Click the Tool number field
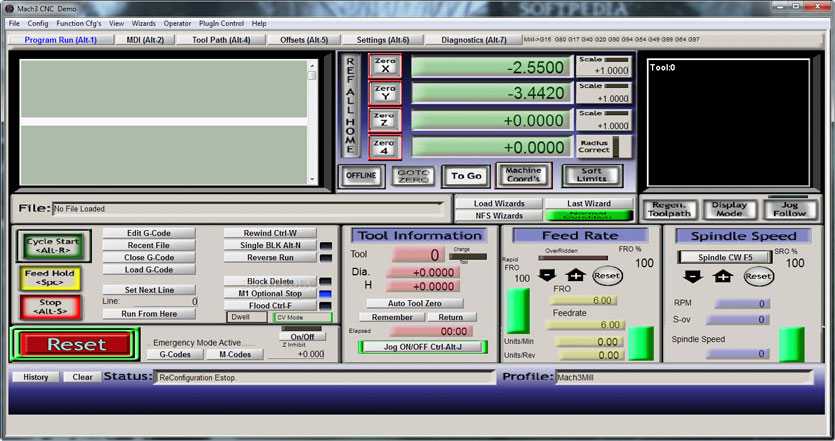Viewport: 835px width, 441px height. (x=417, y=255)
